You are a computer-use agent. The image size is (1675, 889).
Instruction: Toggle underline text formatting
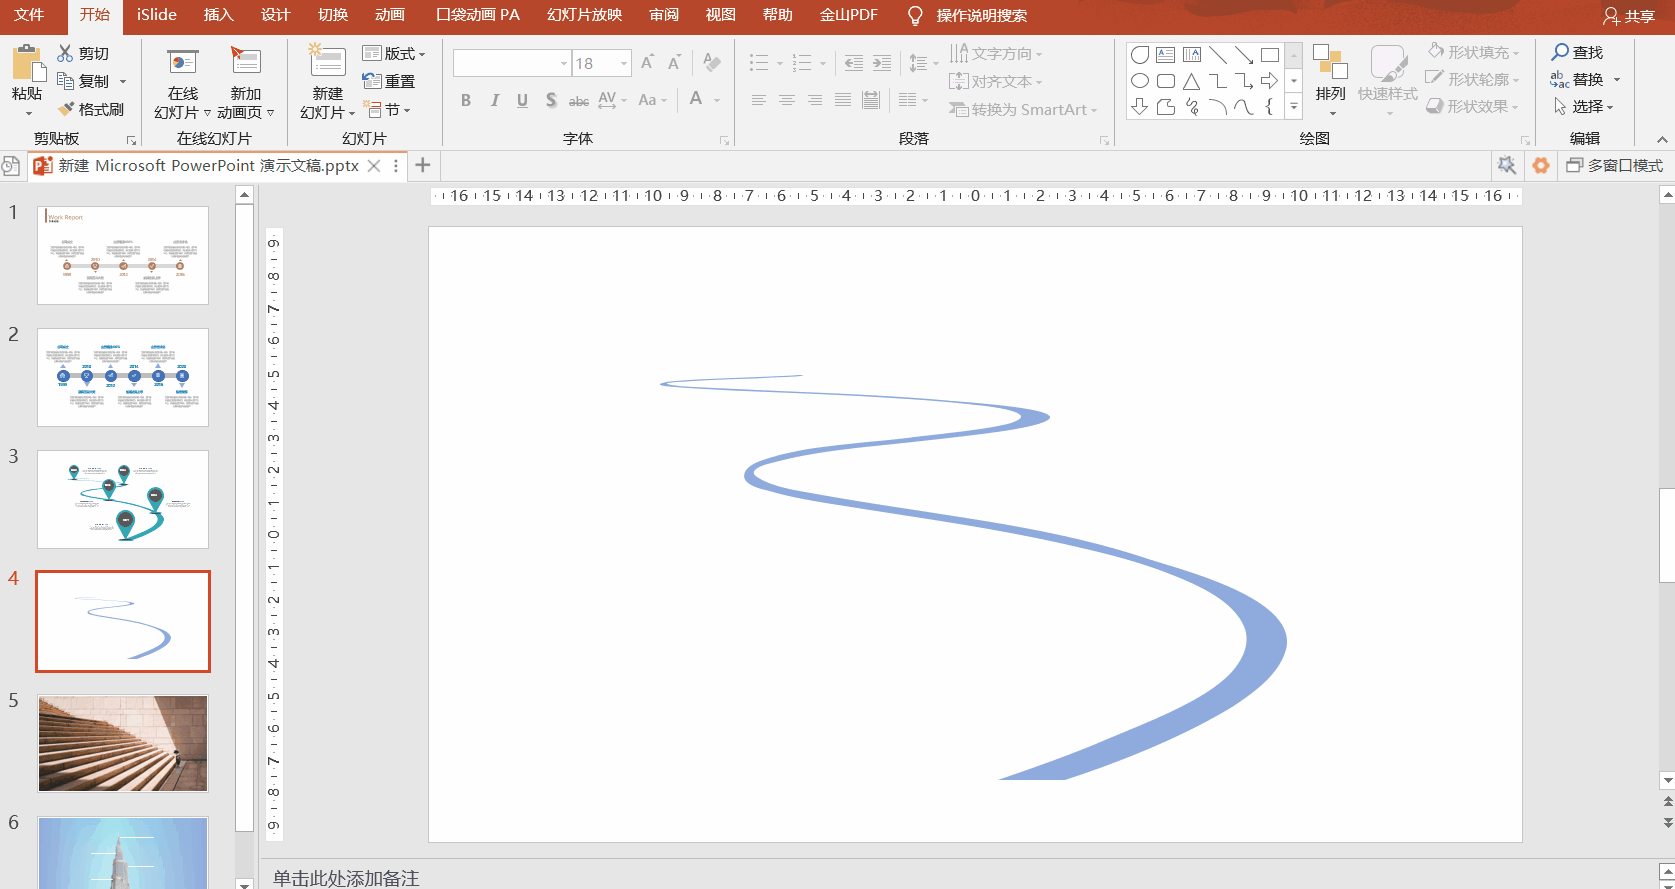tap(522, 100)
